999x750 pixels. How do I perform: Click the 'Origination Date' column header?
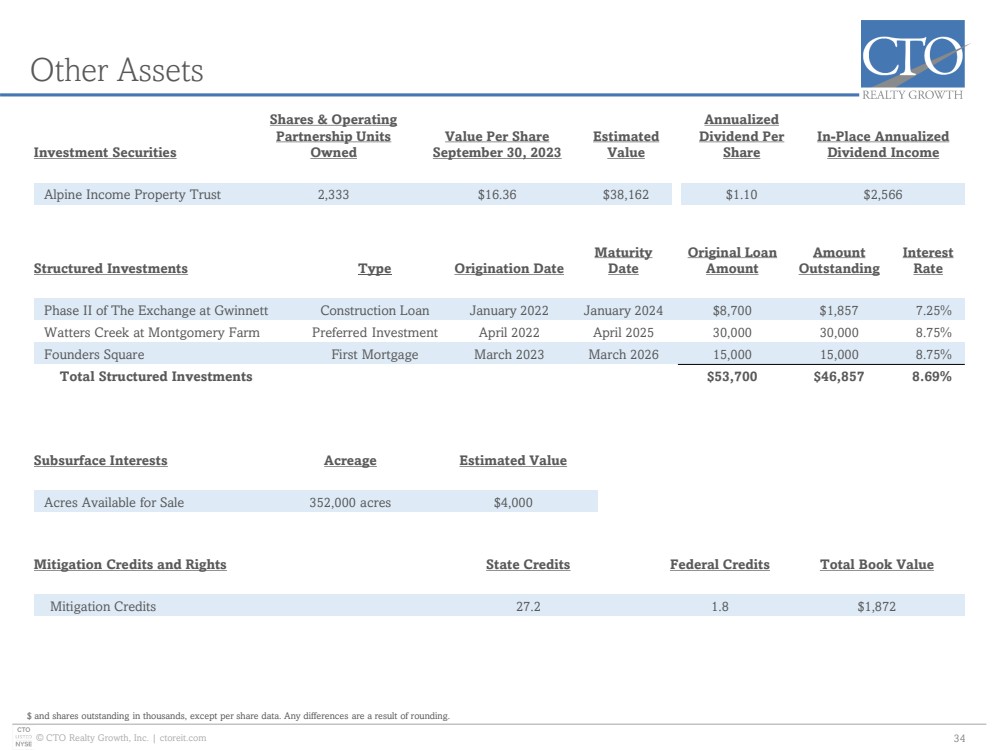point(509,268)
